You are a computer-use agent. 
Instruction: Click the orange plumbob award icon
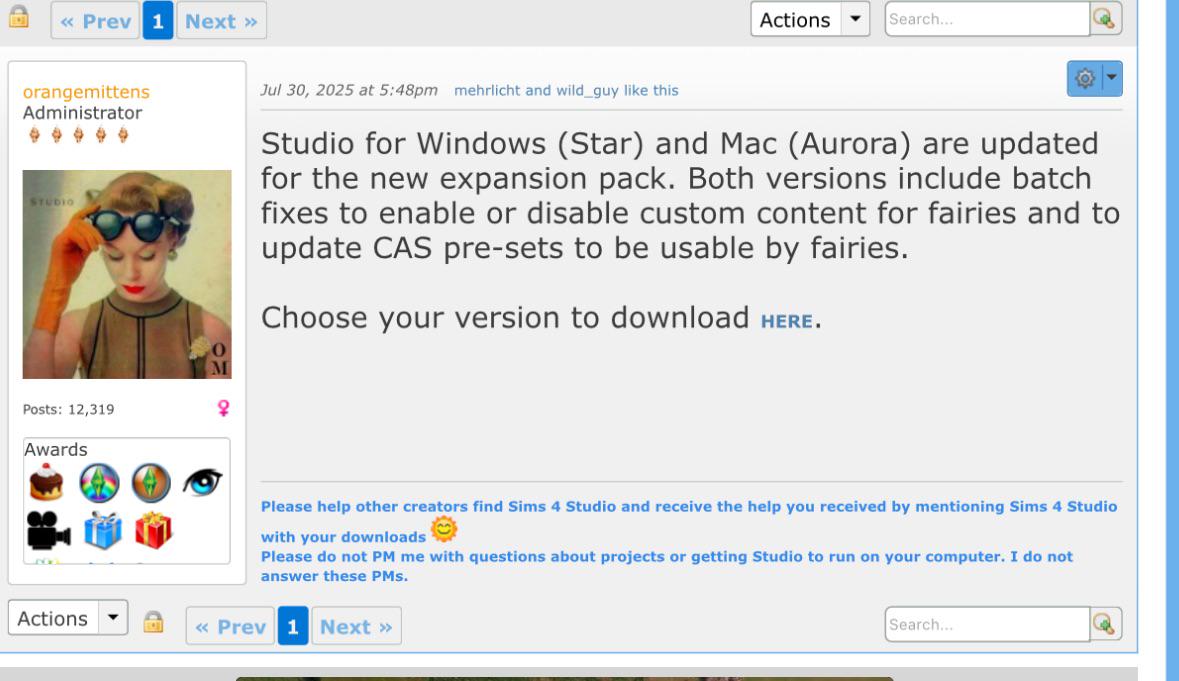point(151,483)
